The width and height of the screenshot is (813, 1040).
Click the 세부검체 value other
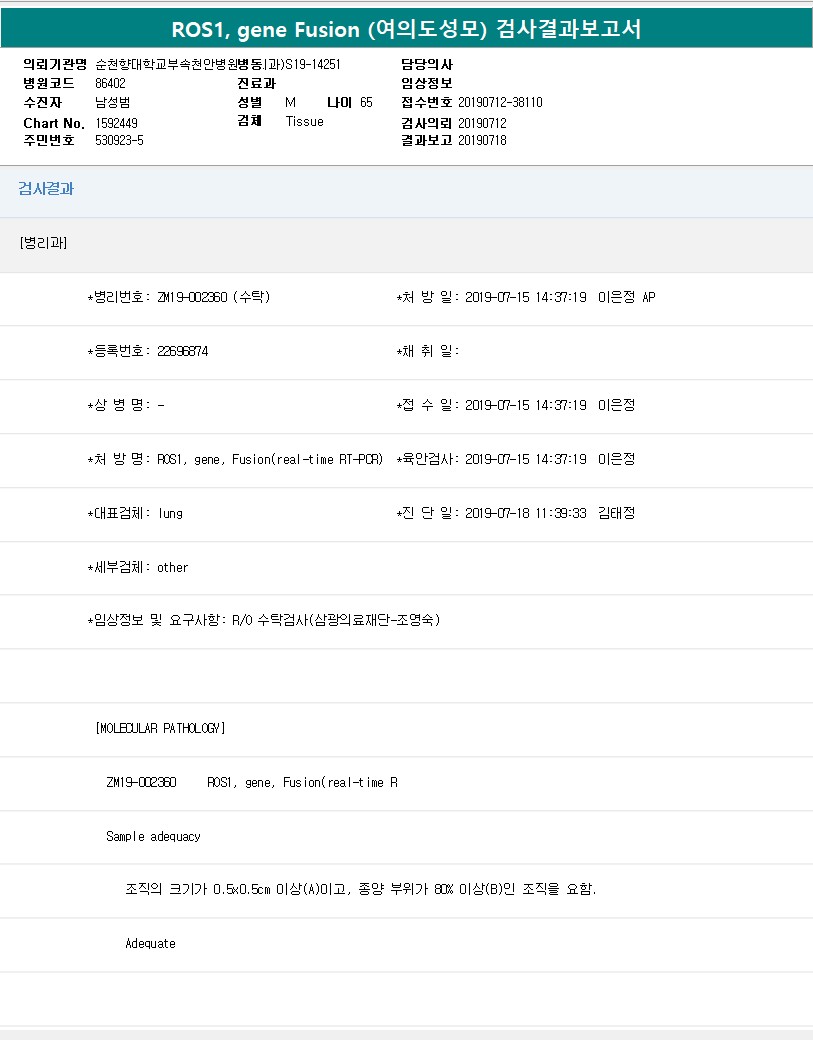[x=172, y=567]
